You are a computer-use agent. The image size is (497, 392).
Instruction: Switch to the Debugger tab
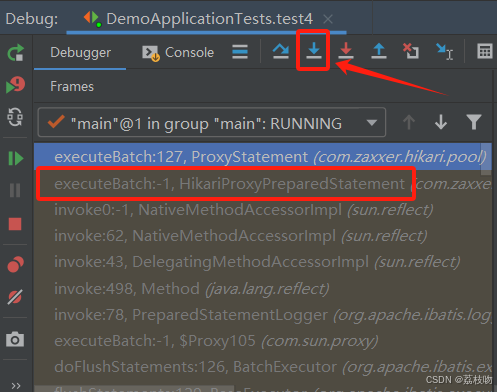click(x=80, y=52)
